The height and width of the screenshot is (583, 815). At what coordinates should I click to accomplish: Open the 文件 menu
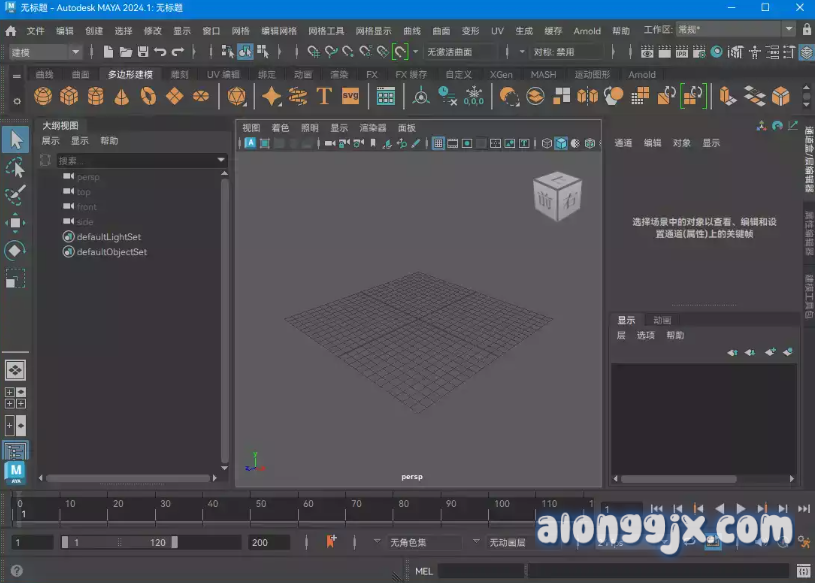click(35, 31)
